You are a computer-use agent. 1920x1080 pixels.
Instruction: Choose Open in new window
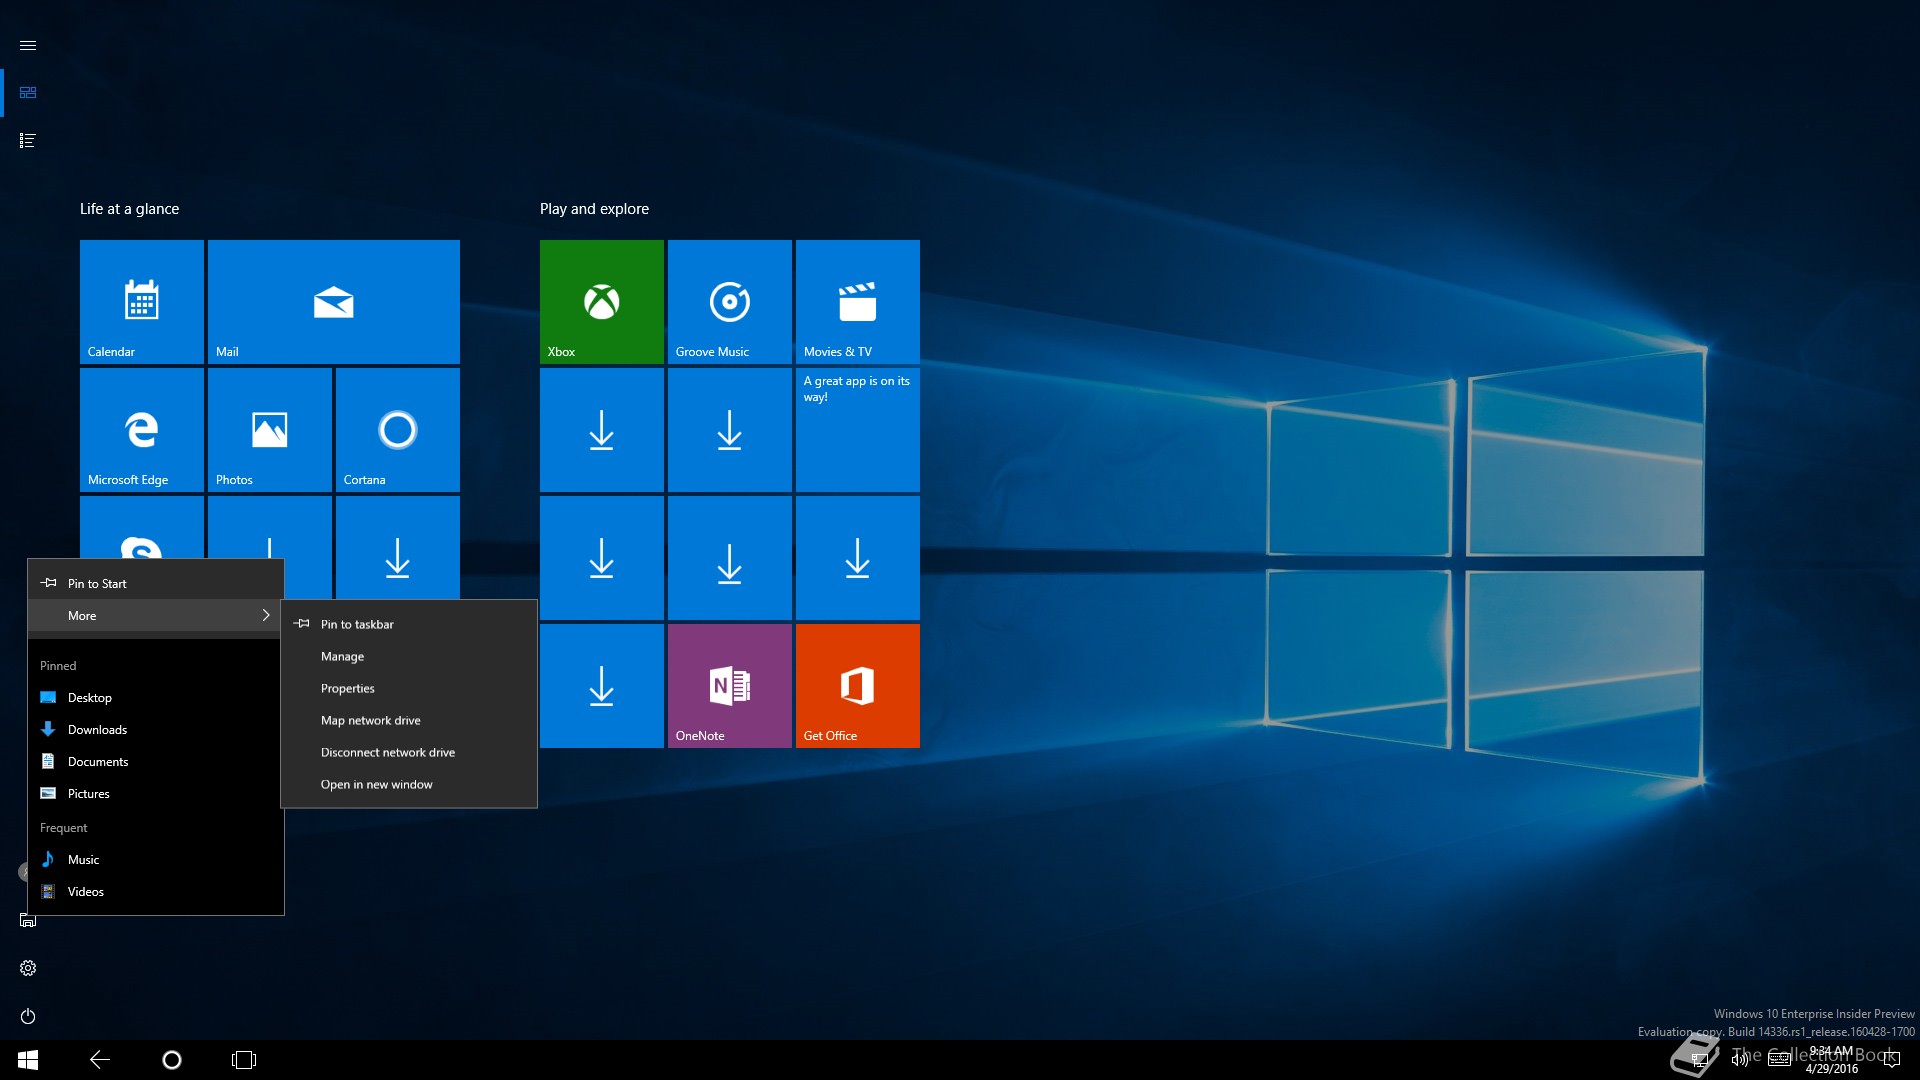(409, 784)
